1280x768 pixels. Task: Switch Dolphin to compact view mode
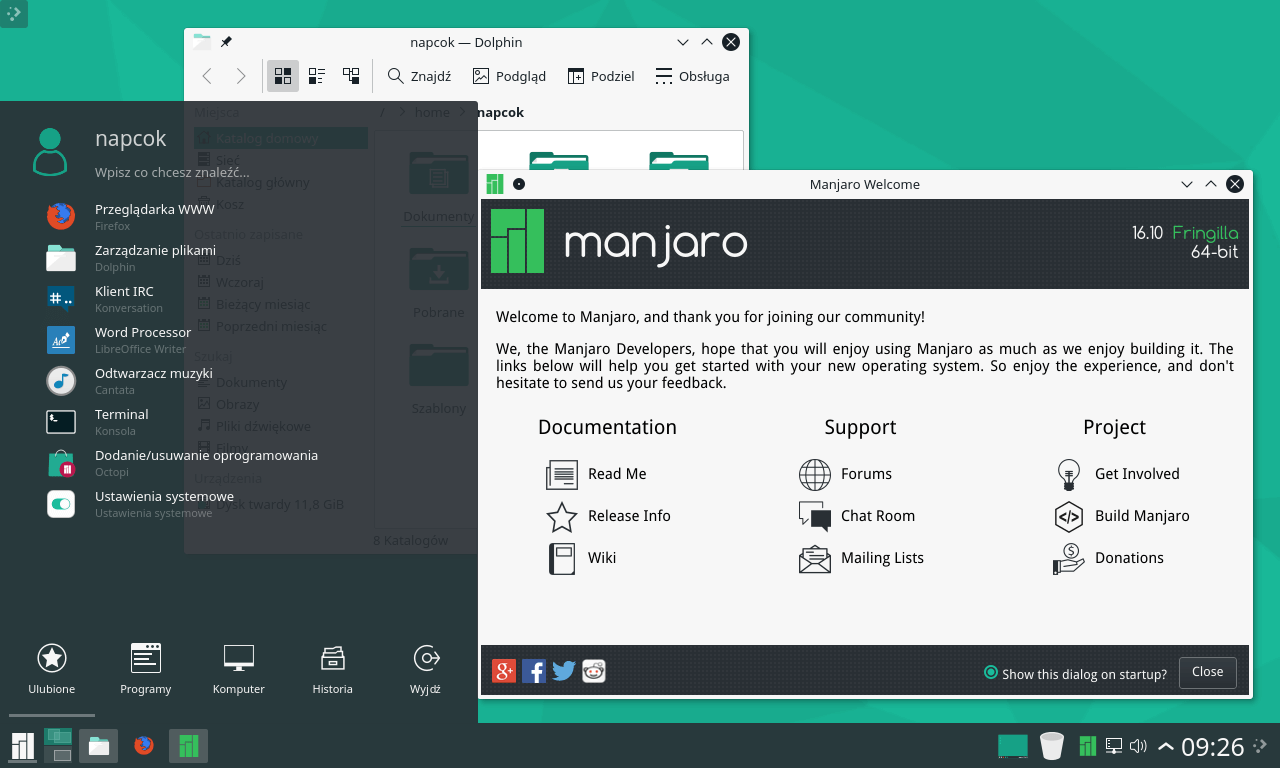tap(317, 76)
